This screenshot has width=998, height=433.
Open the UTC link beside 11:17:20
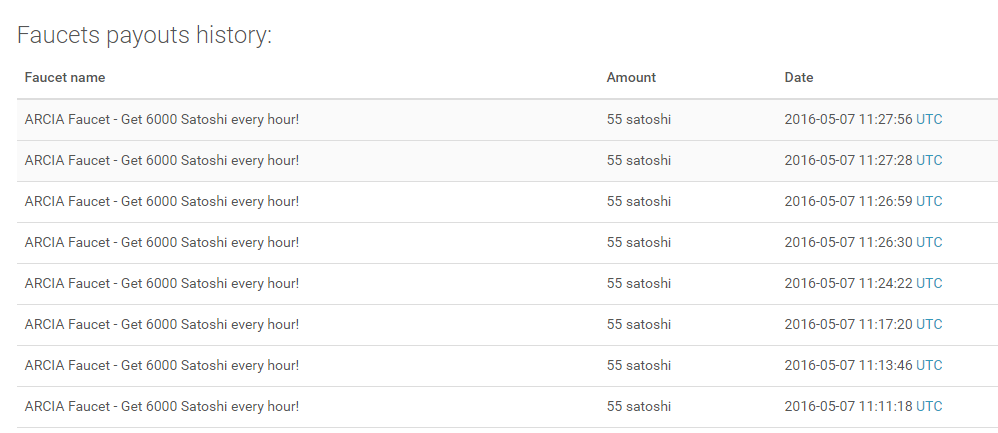929,325
